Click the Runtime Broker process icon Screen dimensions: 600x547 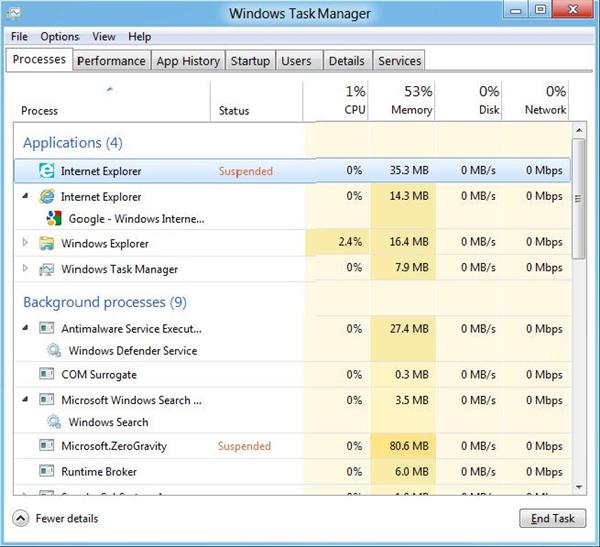(47, 471)
